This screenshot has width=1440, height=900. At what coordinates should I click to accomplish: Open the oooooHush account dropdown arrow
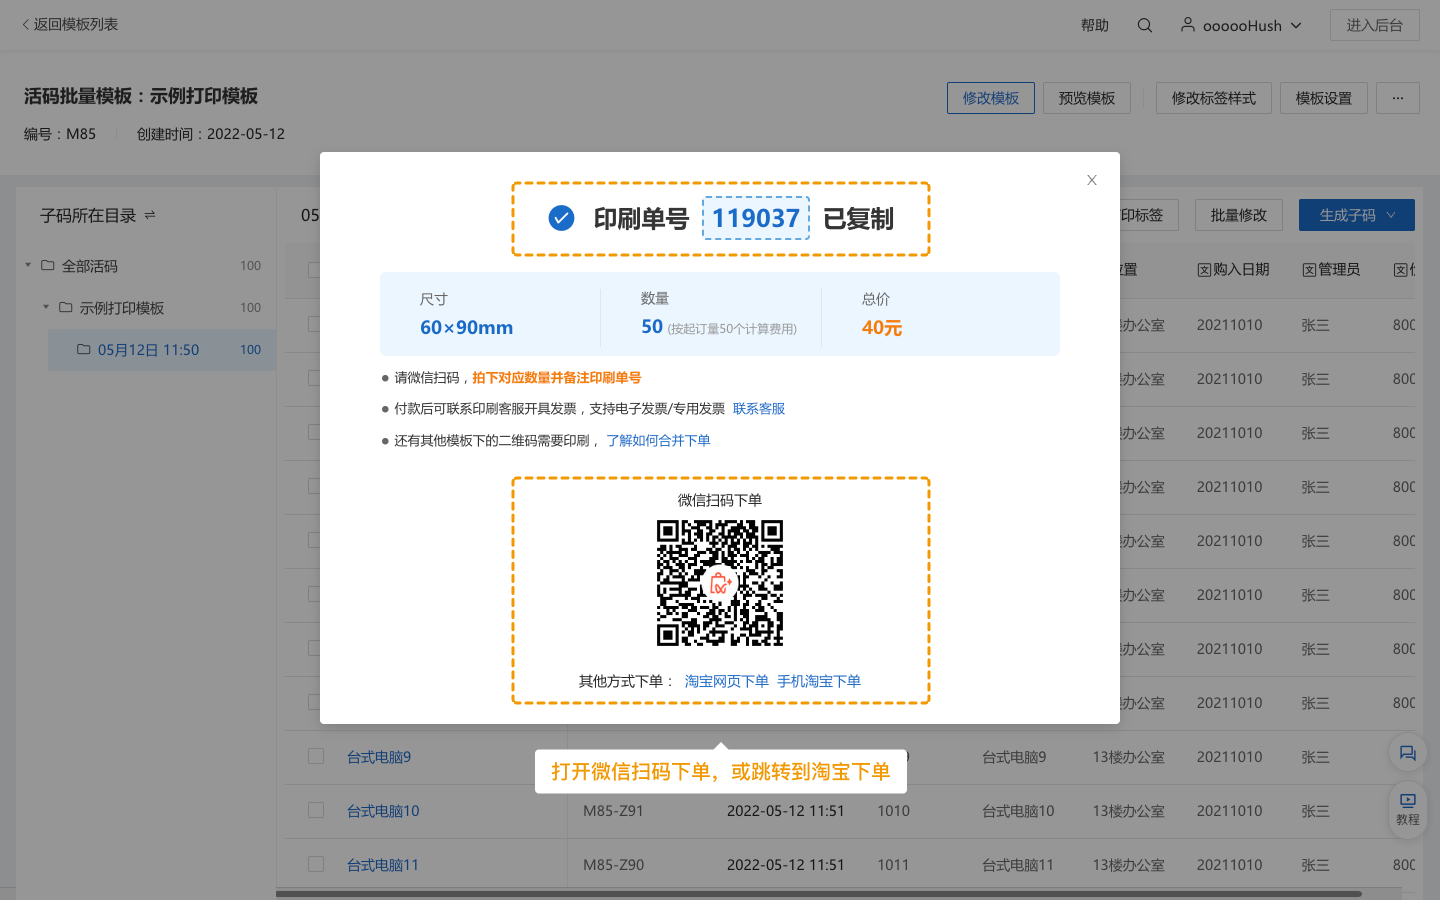[1296, 25]
